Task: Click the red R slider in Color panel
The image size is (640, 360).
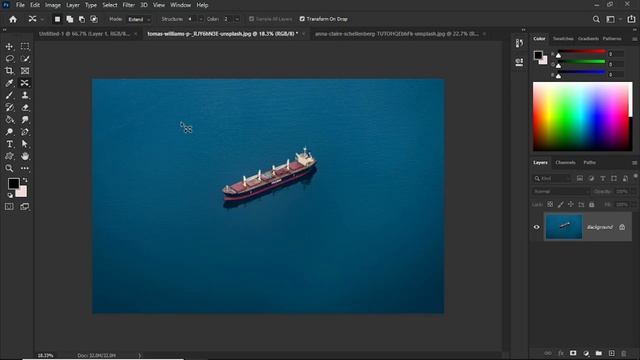Action: click(582, 52)
